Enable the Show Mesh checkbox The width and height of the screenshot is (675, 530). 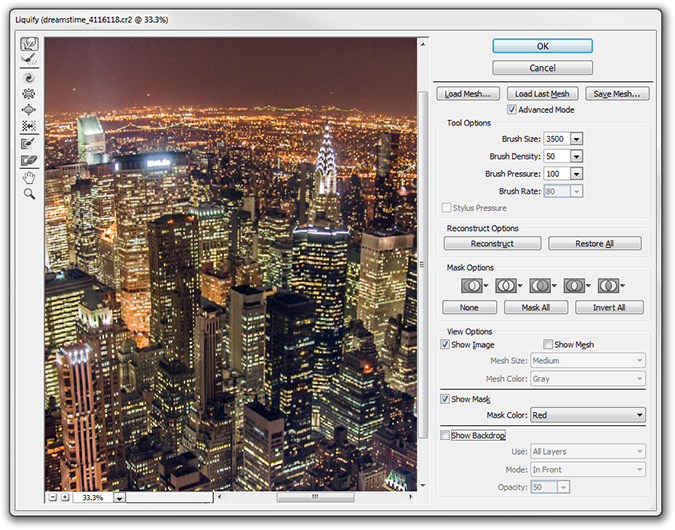[548, 345]
